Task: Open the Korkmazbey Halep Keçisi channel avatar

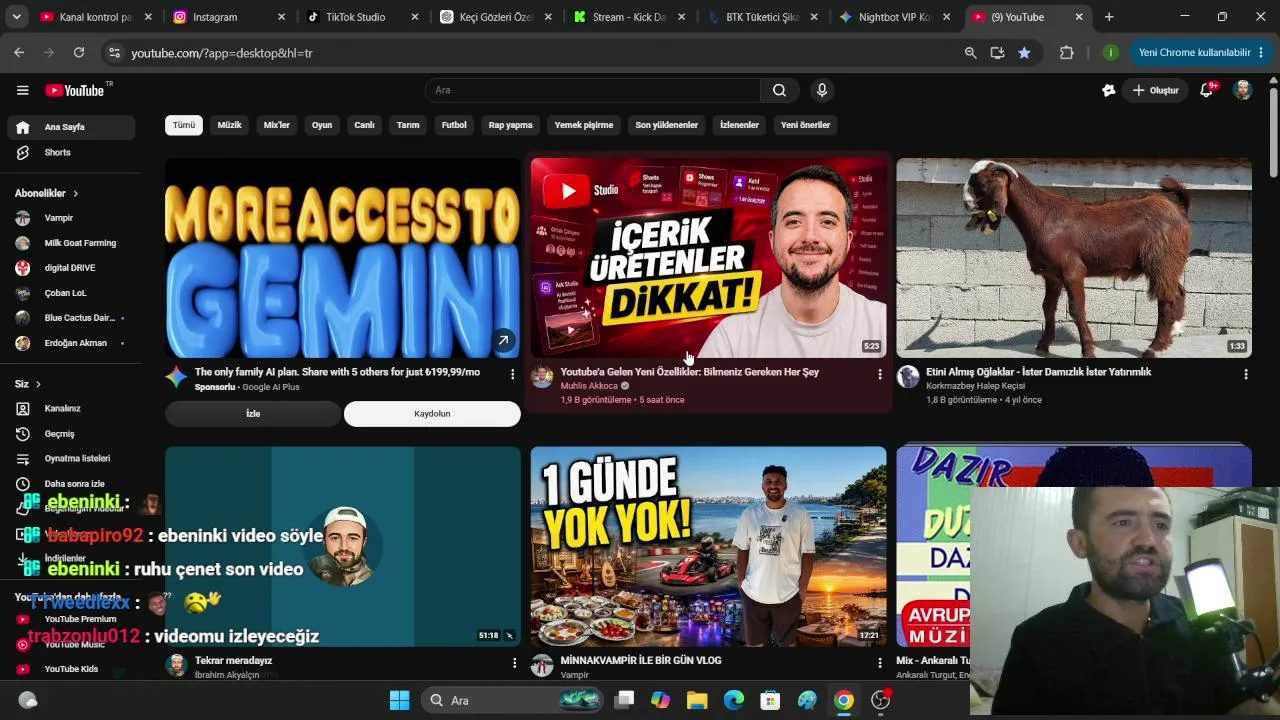Action: pyautogui.click(x=908, y=377)
